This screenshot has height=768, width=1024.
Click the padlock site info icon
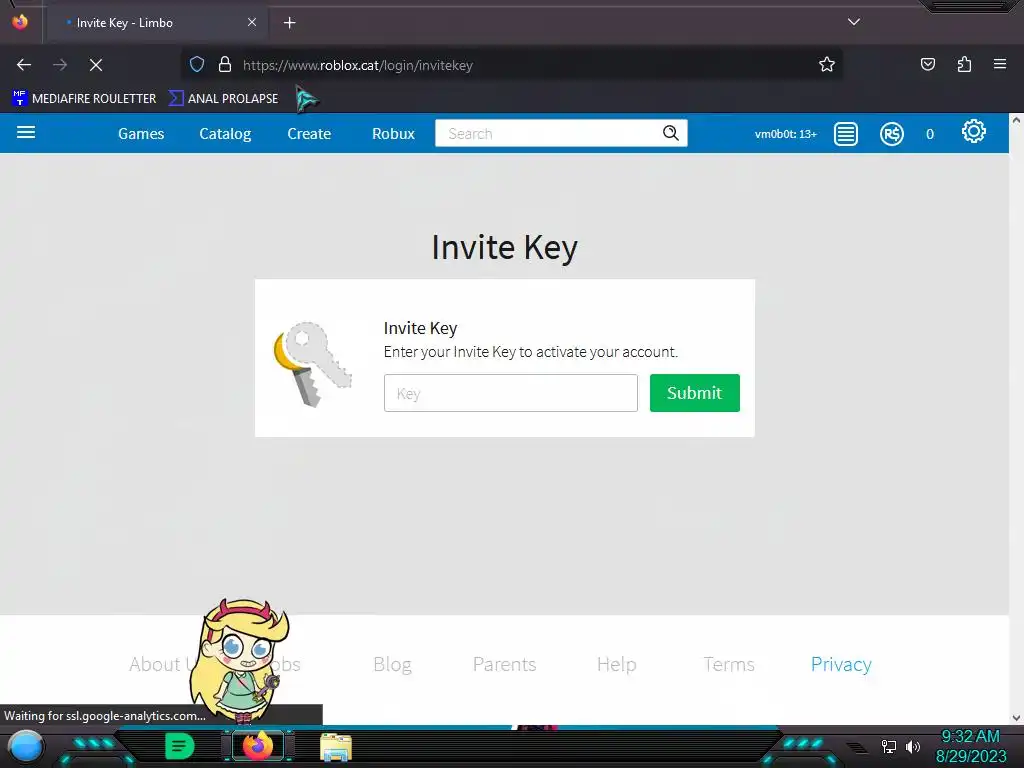[x=225, y=64]
